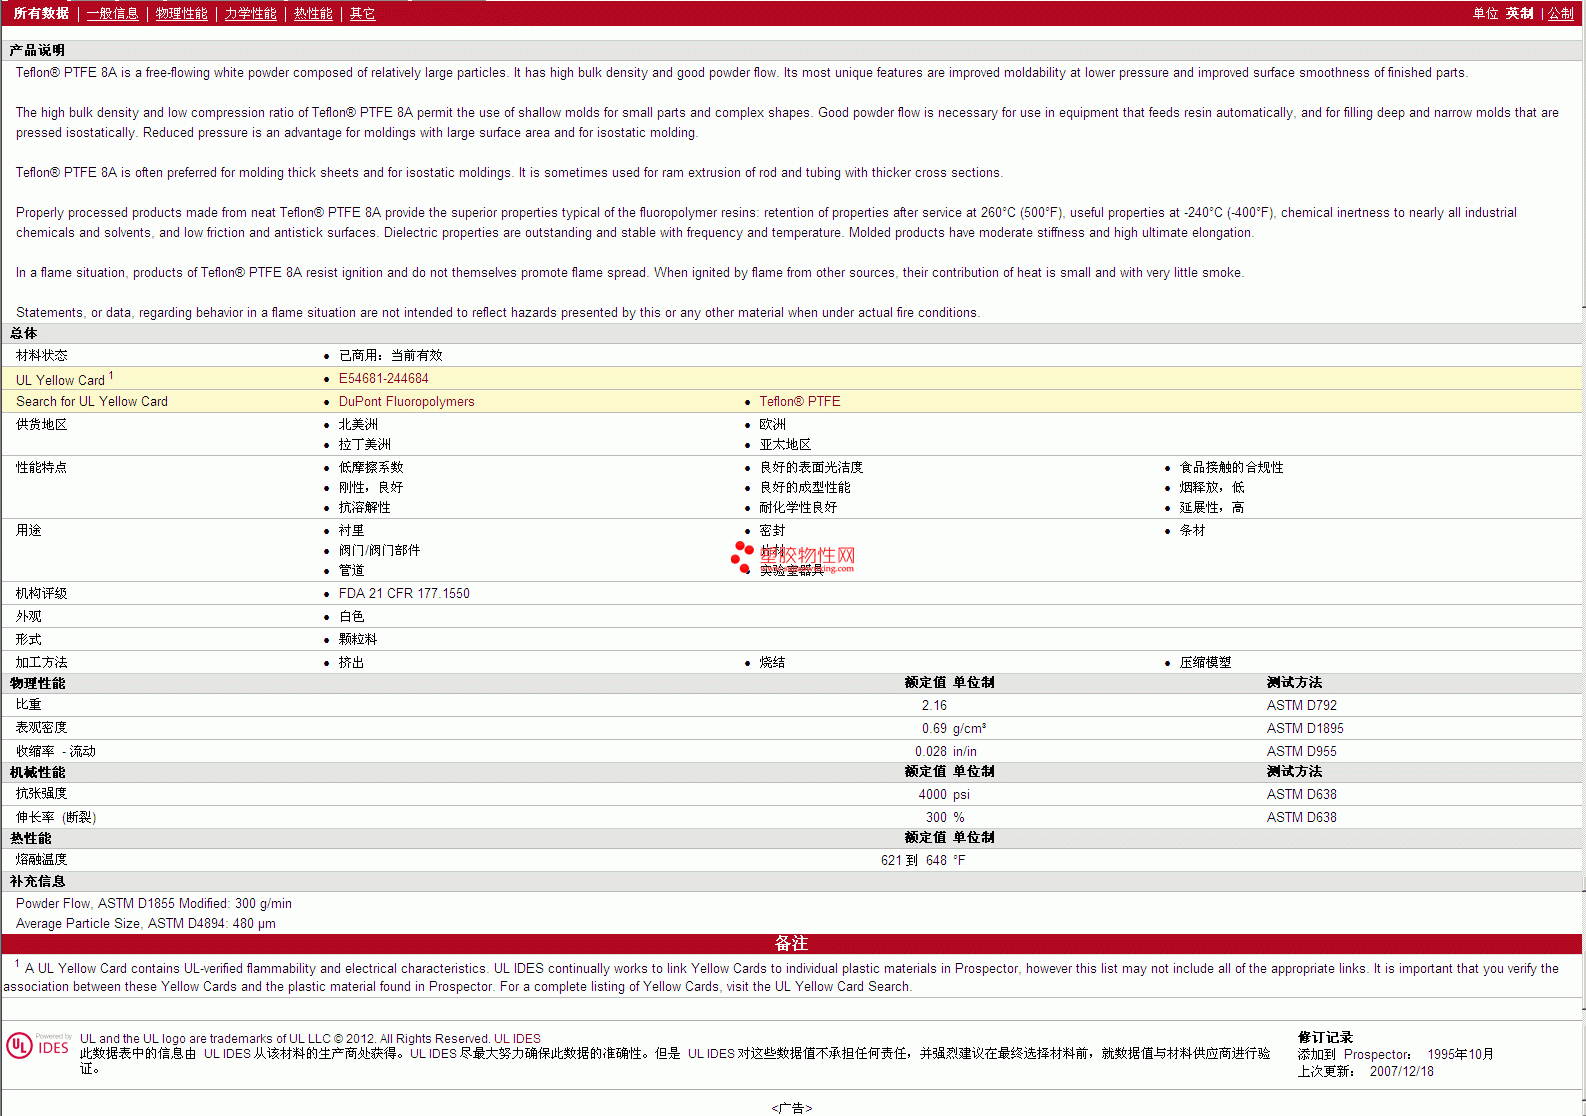Click the Average Particle Size line
The image size is (1586, 1116).
tap(146, 924)
